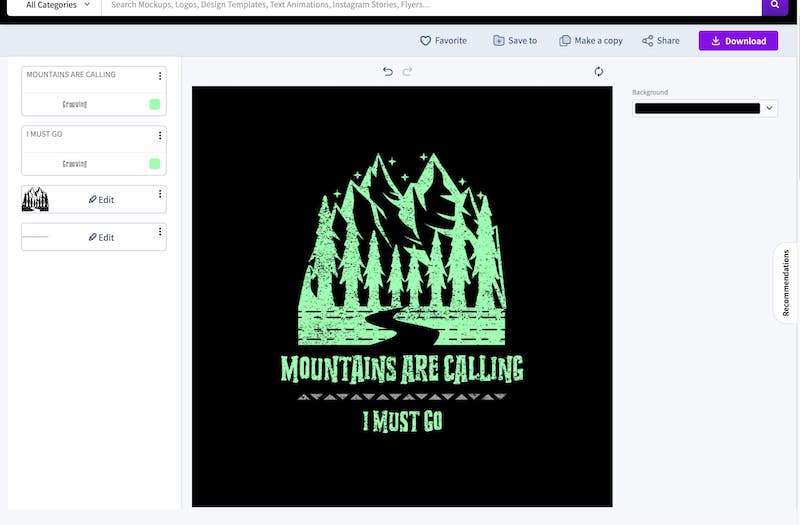Viewport: 800px width, 525px height.
Task: Change font of MOUNTAINS ARE CALLING text
Action: click(75, 104)
